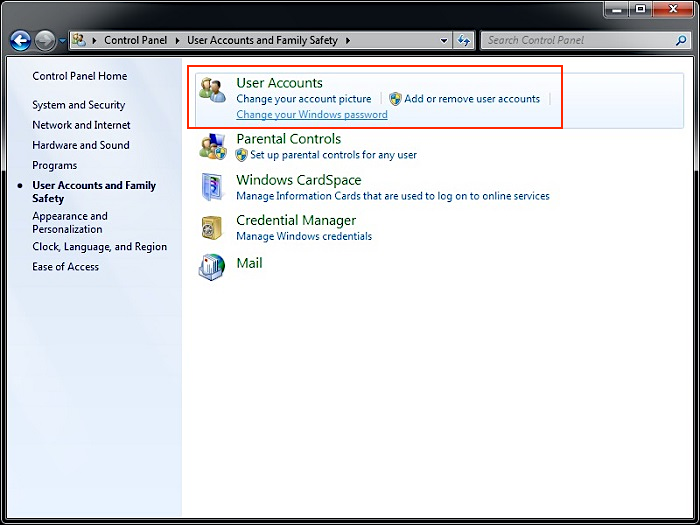Screen dimensions: 700x525
Task: Click the Windows CardSpace icon
Action: [212, 187]
